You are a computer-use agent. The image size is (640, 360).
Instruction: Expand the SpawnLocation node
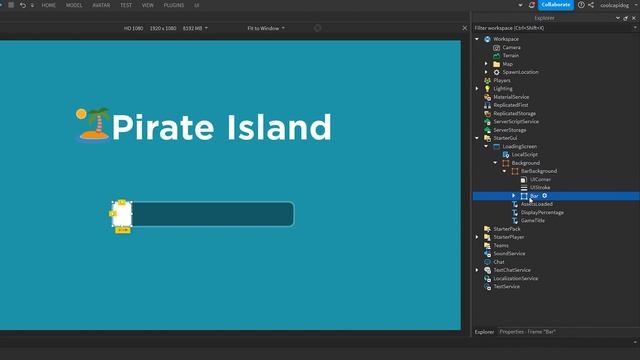486,72
